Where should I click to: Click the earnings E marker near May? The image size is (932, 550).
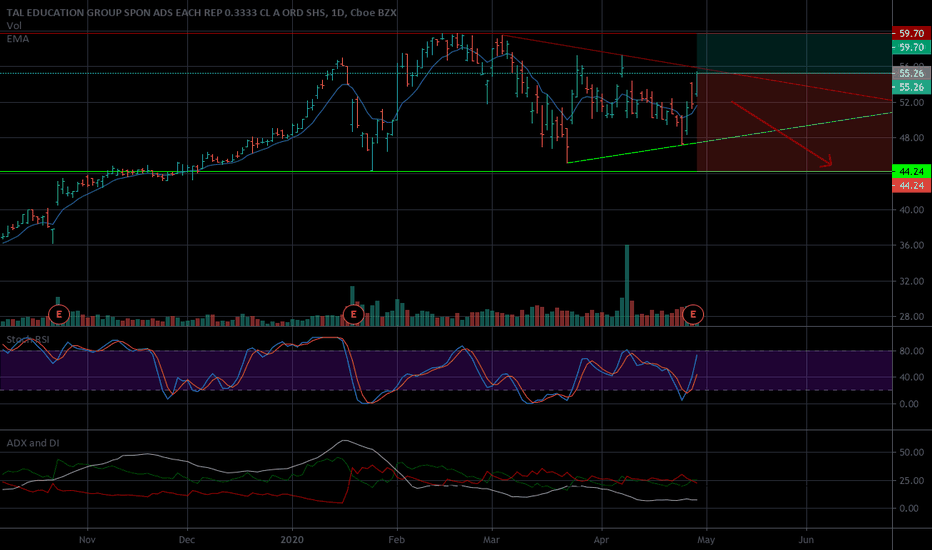(x=693, y=314)
